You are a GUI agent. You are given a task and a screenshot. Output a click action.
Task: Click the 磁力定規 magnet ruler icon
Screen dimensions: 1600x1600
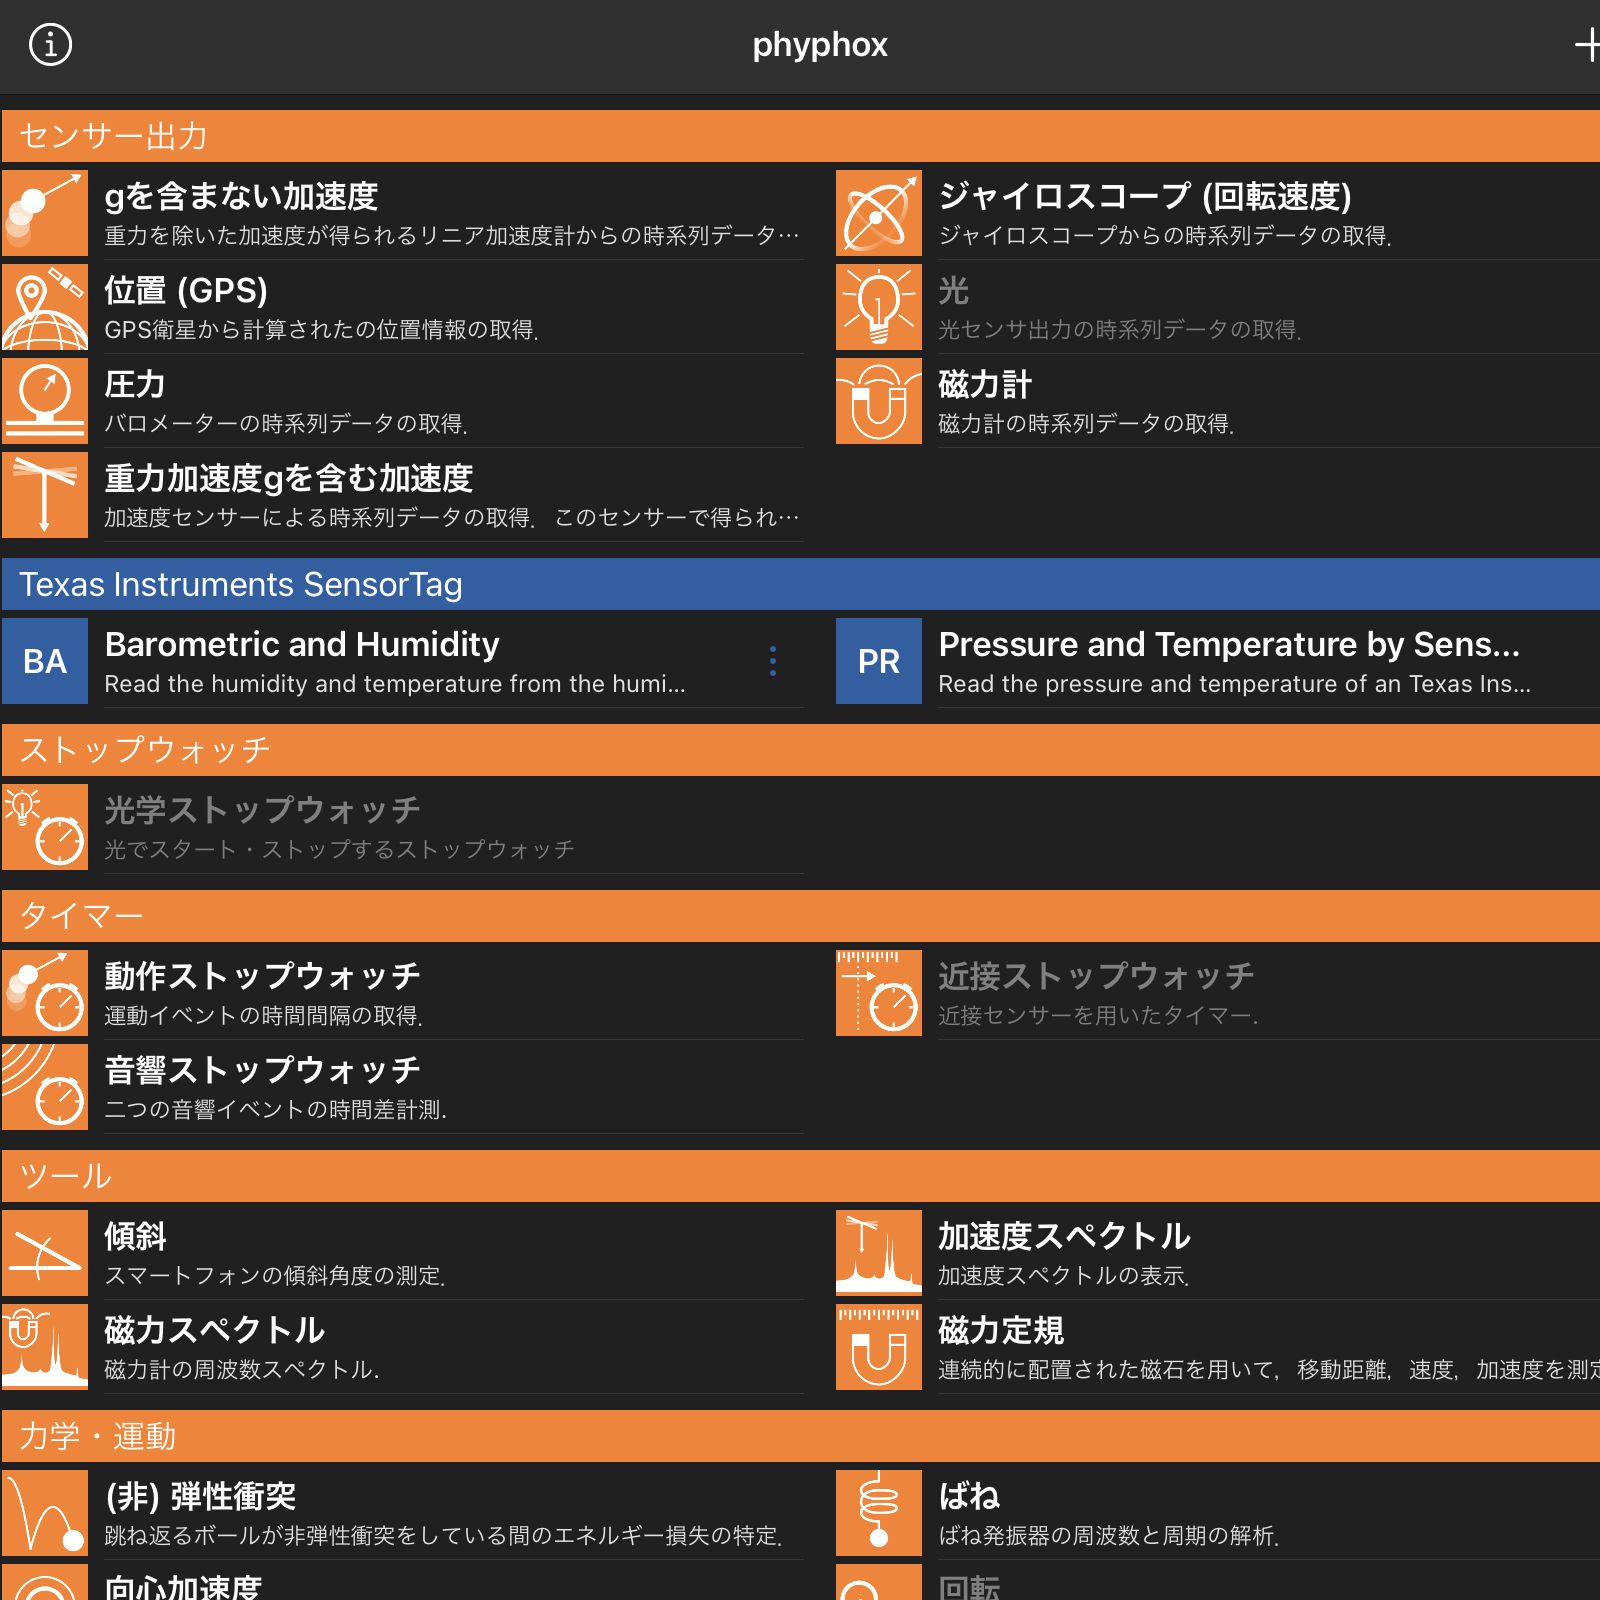click(x=879, y=1347)
